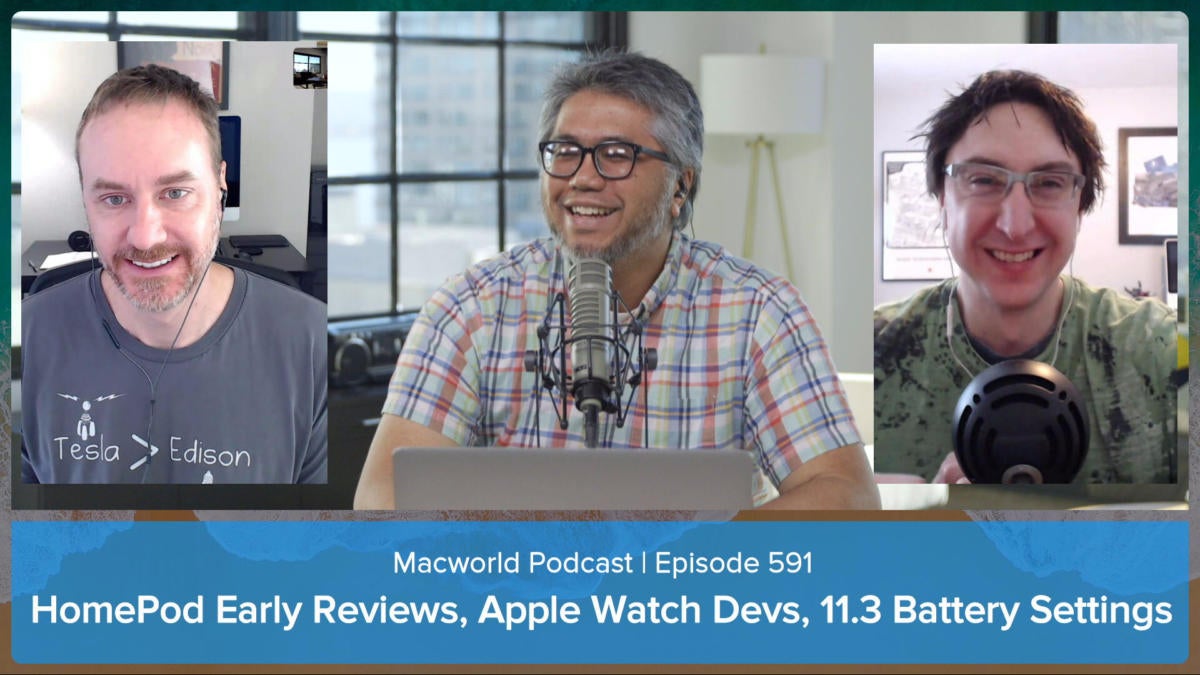Select the right guest's video feed
Screen dimensions: 1200x675
1025,264
